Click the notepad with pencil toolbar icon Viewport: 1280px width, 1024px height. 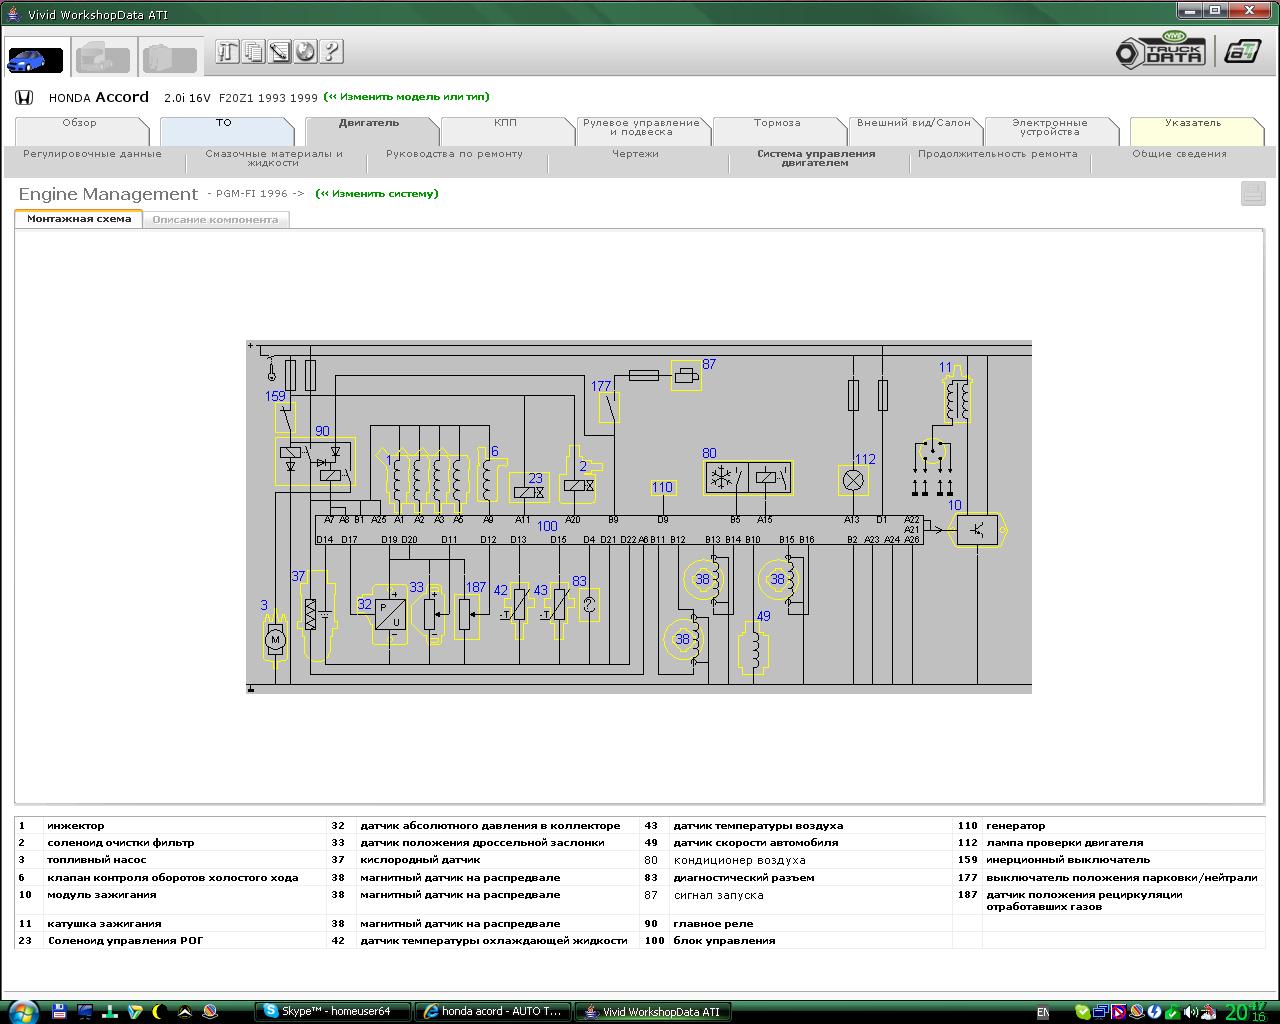(x=280, y=52)
